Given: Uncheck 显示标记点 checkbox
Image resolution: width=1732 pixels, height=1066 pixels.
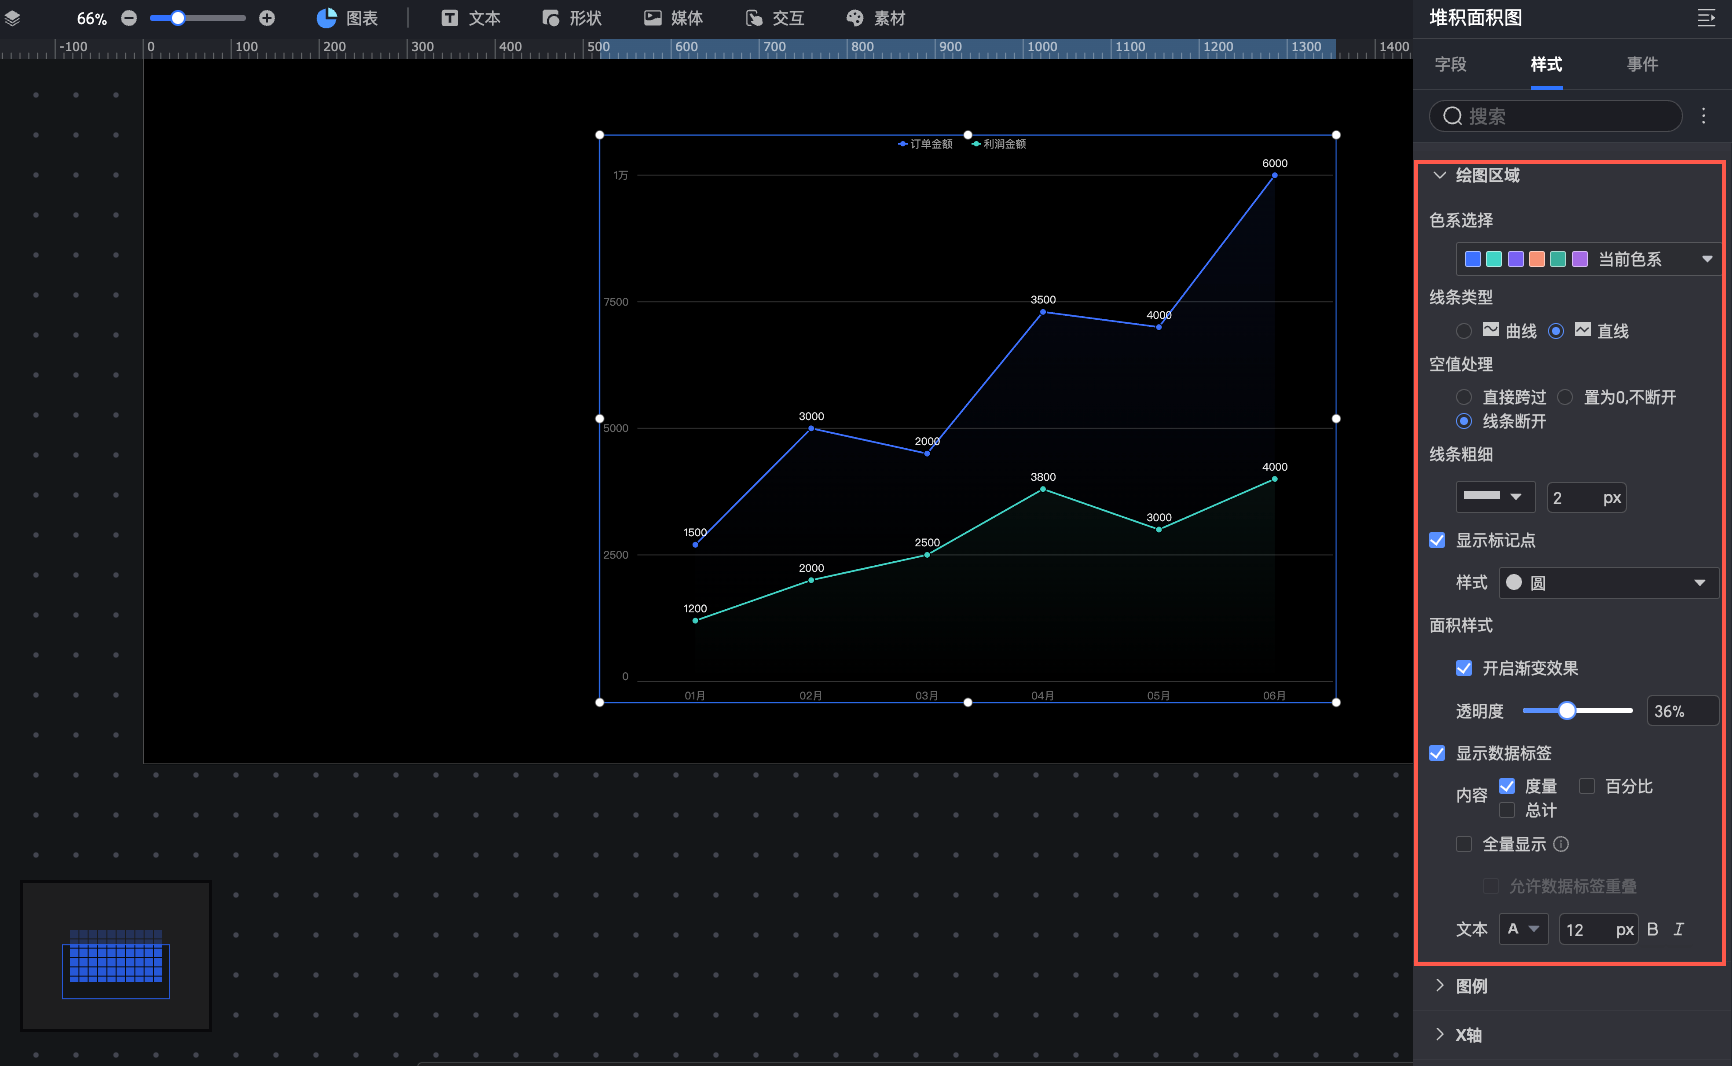Looking at the screenshot, I should pyautogui.click(x=1437, y=540).
